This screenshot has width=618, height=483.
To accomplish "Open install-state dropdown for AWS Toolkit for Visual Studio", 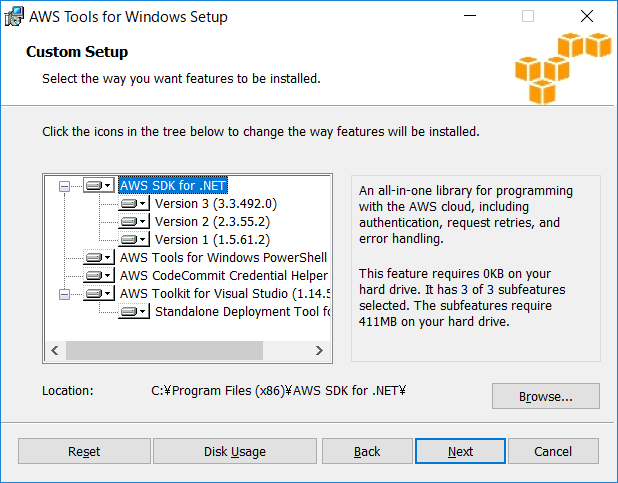I will 99,293.
